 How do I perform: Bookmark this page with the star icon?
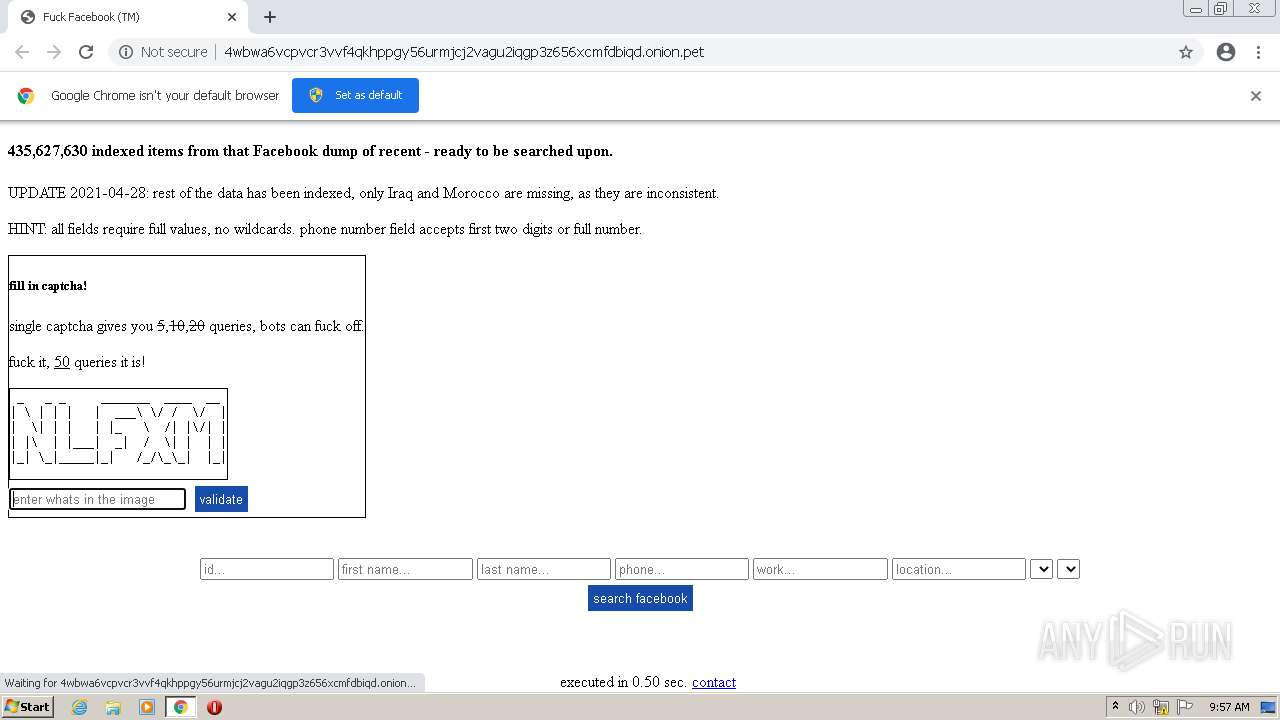[x=1186, y=52]
